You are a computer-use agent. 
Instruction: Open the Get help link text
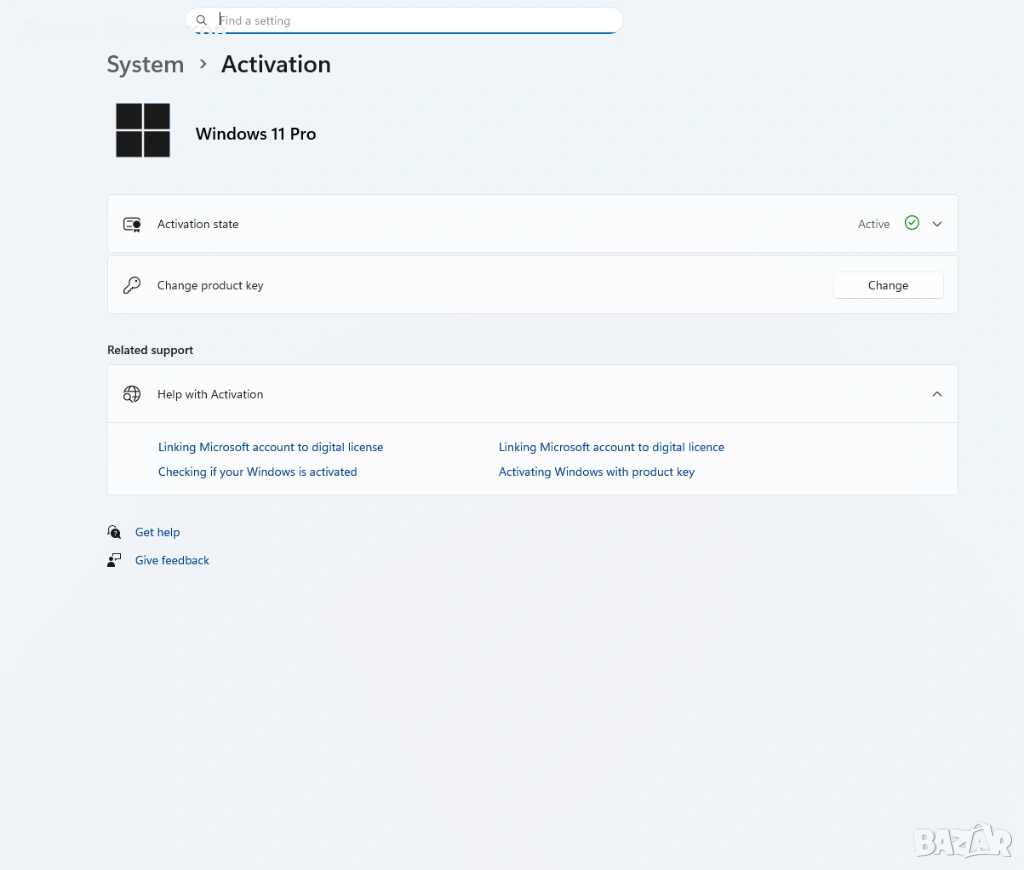157,532
